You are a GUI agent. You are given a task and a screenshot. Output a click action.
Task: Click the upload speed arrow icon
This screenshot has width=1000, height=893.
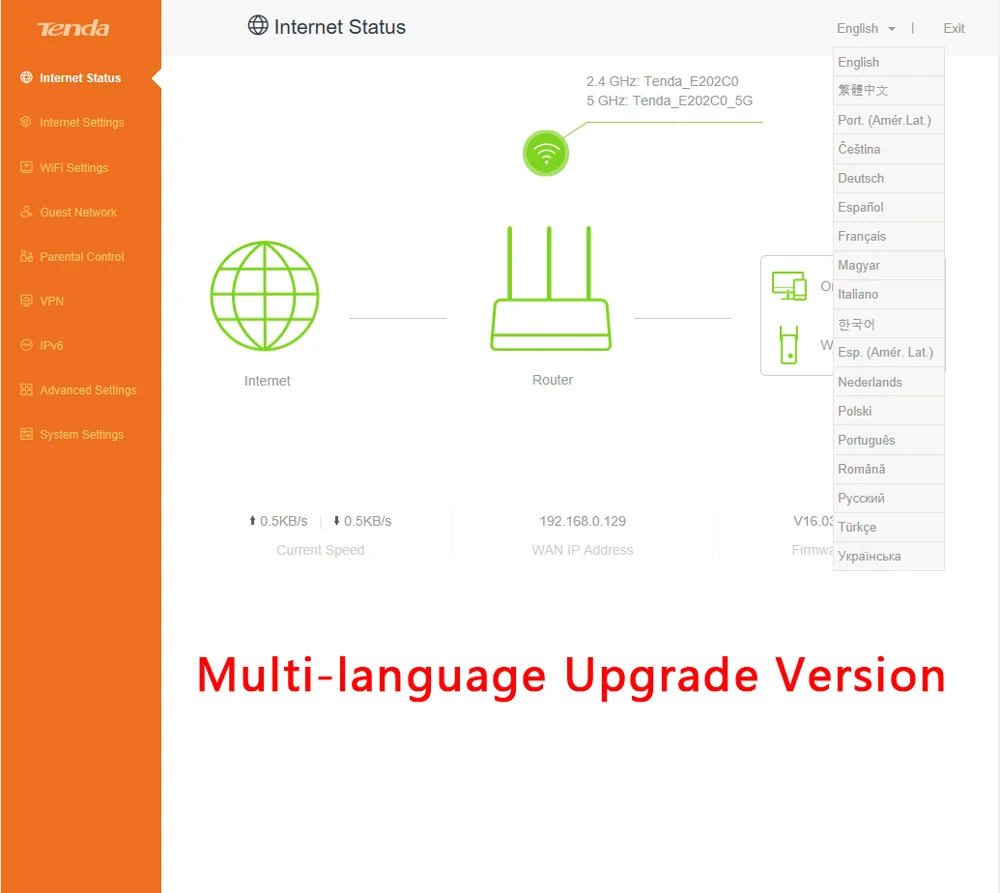tap(253, 521)
